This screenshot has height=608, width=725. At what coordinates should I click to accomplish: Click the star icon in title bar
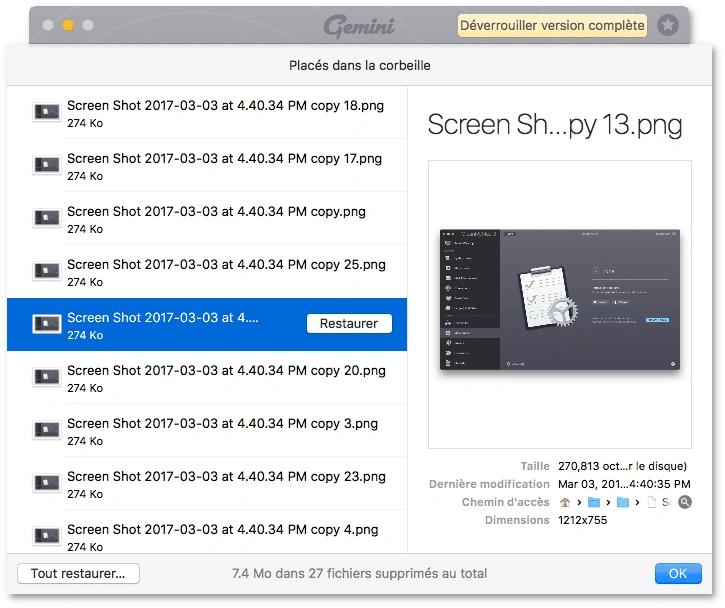[668, 25]
